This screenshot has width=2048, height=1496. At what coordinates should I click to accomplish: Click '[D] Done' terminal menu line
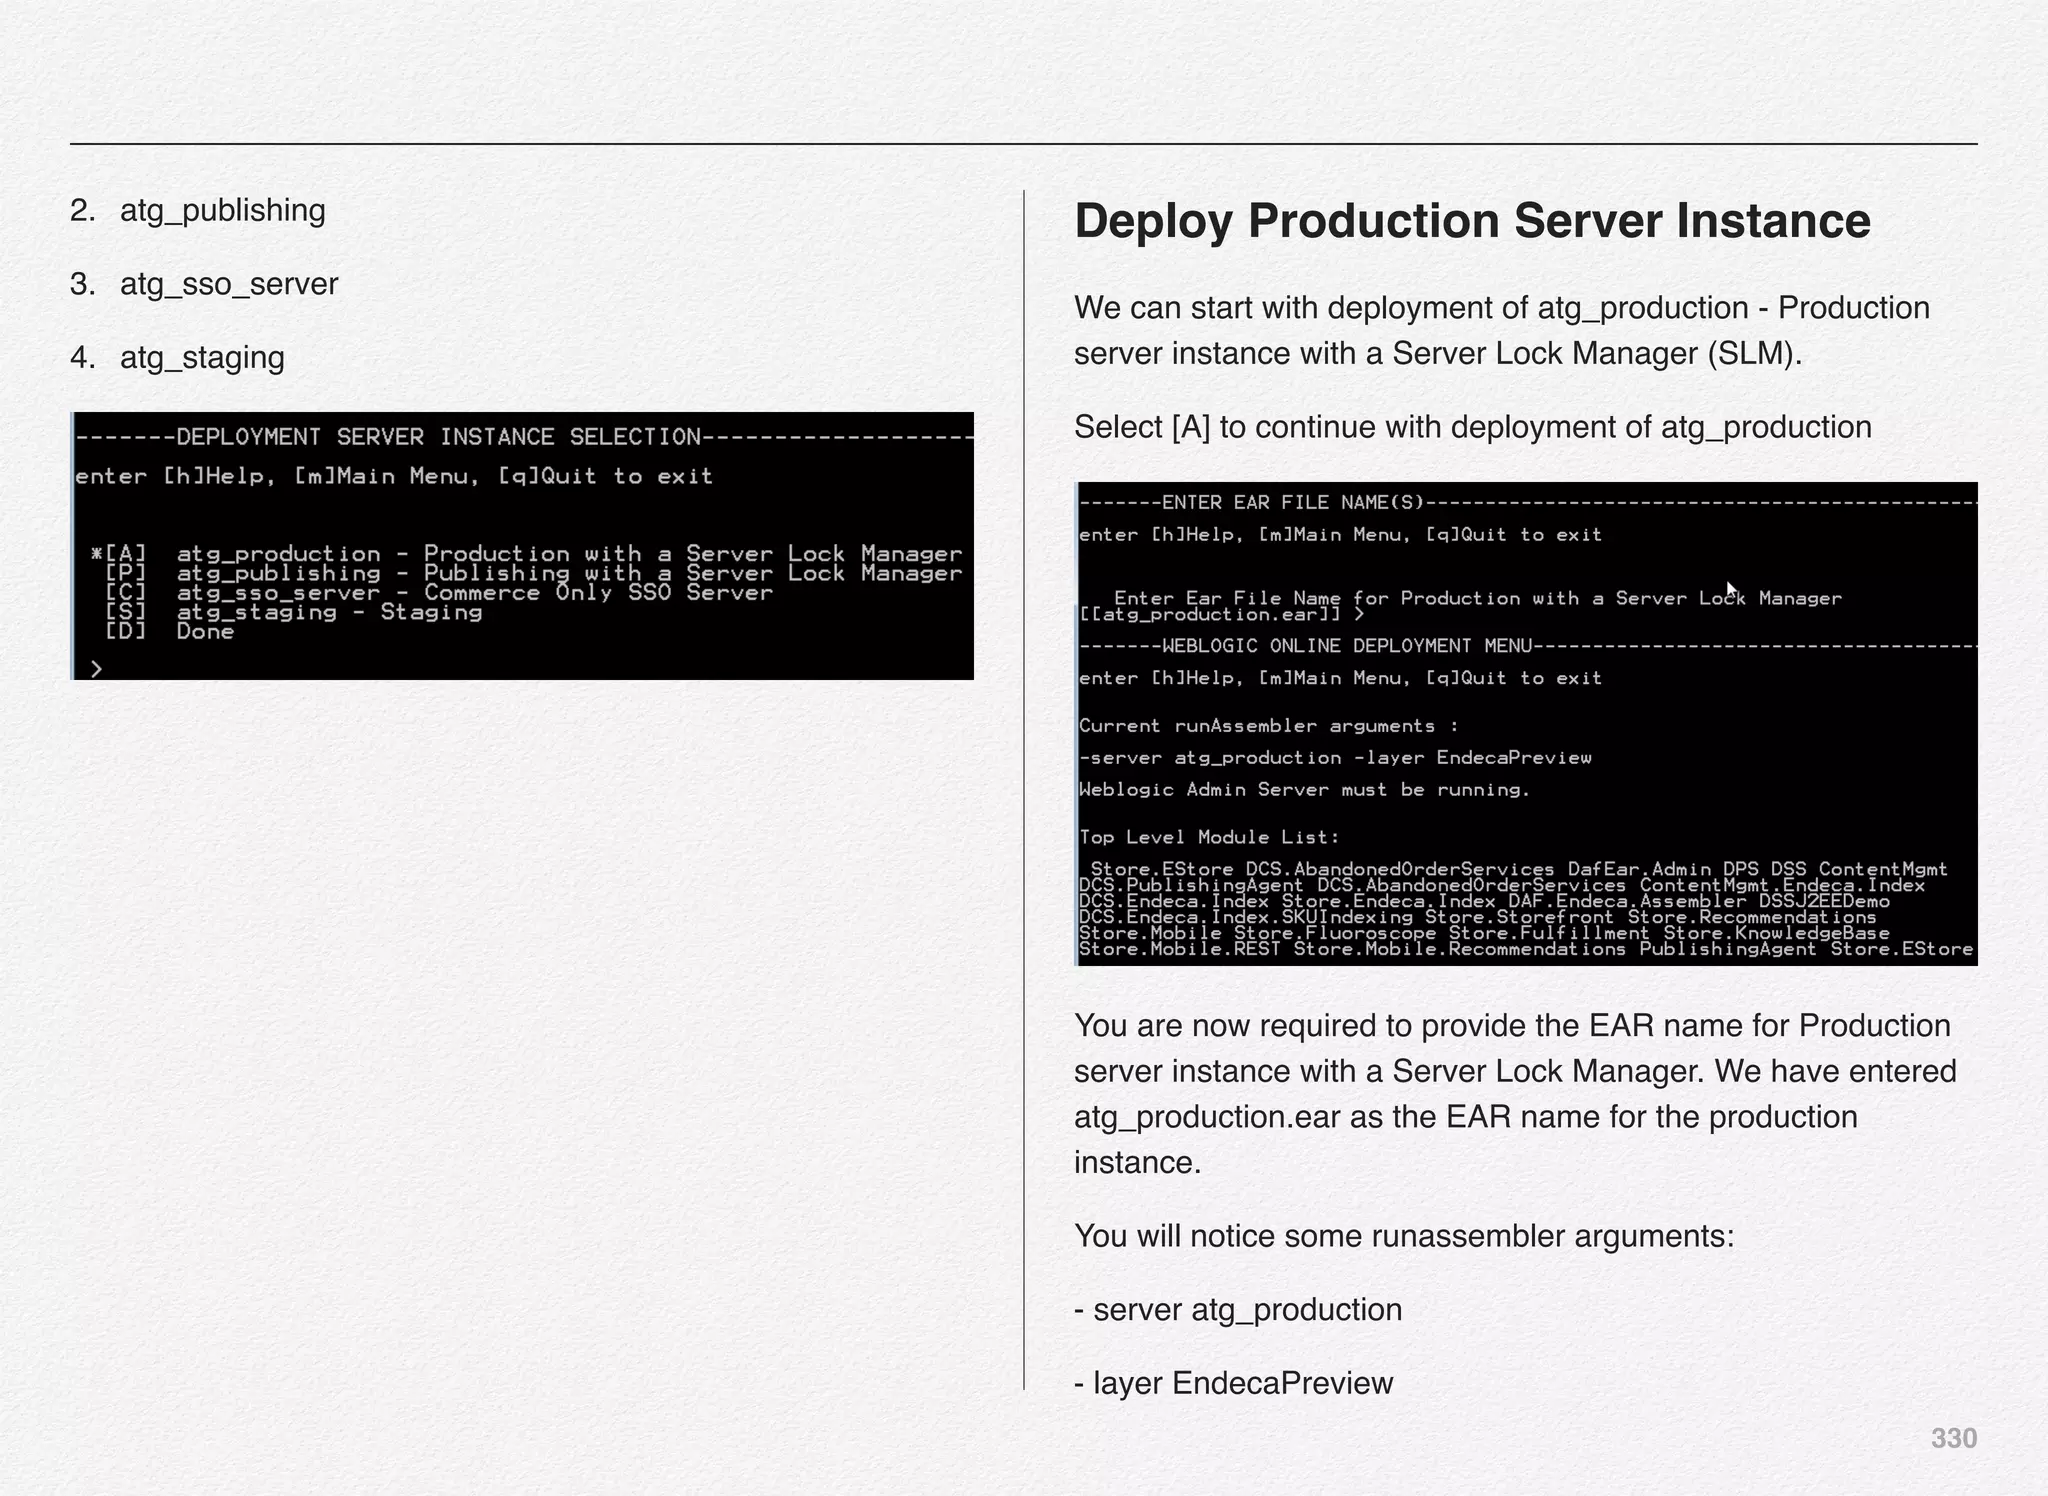tap(170, 631)
